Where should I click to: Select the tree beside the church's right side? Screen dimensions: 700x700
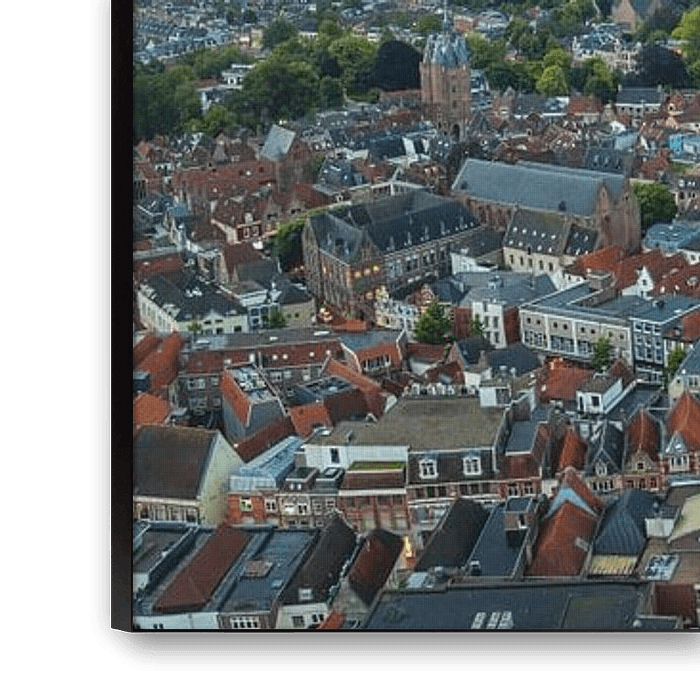coord(656,204)
